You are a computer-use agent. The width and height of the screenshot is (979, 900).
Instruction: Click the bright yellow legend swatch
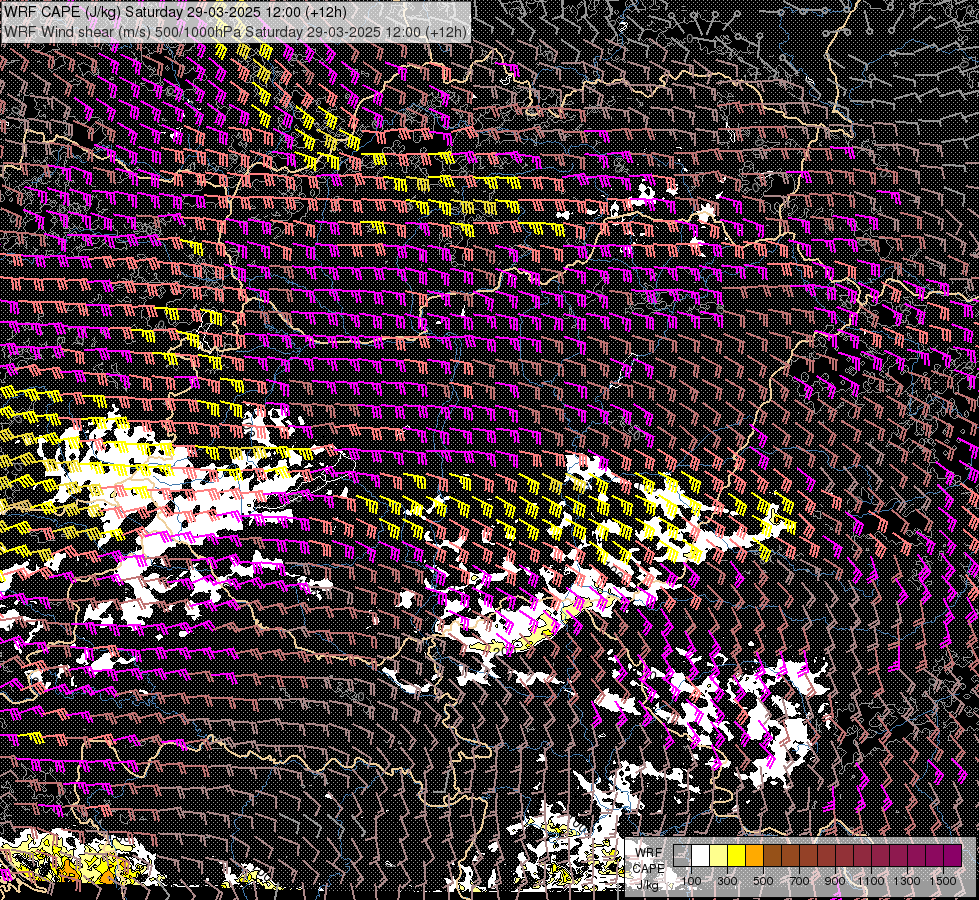coord(737,855)
